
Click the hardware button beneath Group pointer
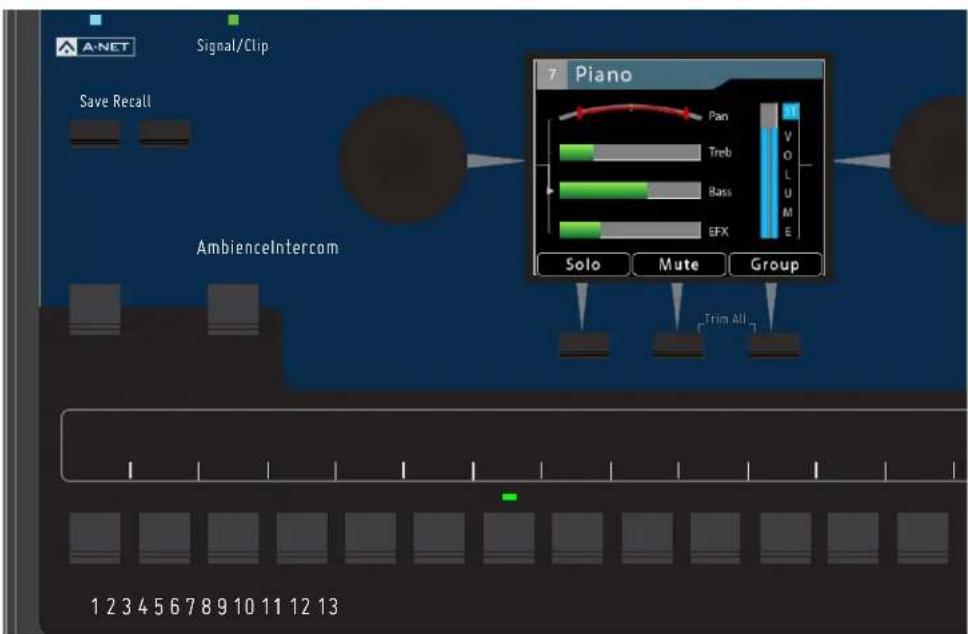coord(774,344)
